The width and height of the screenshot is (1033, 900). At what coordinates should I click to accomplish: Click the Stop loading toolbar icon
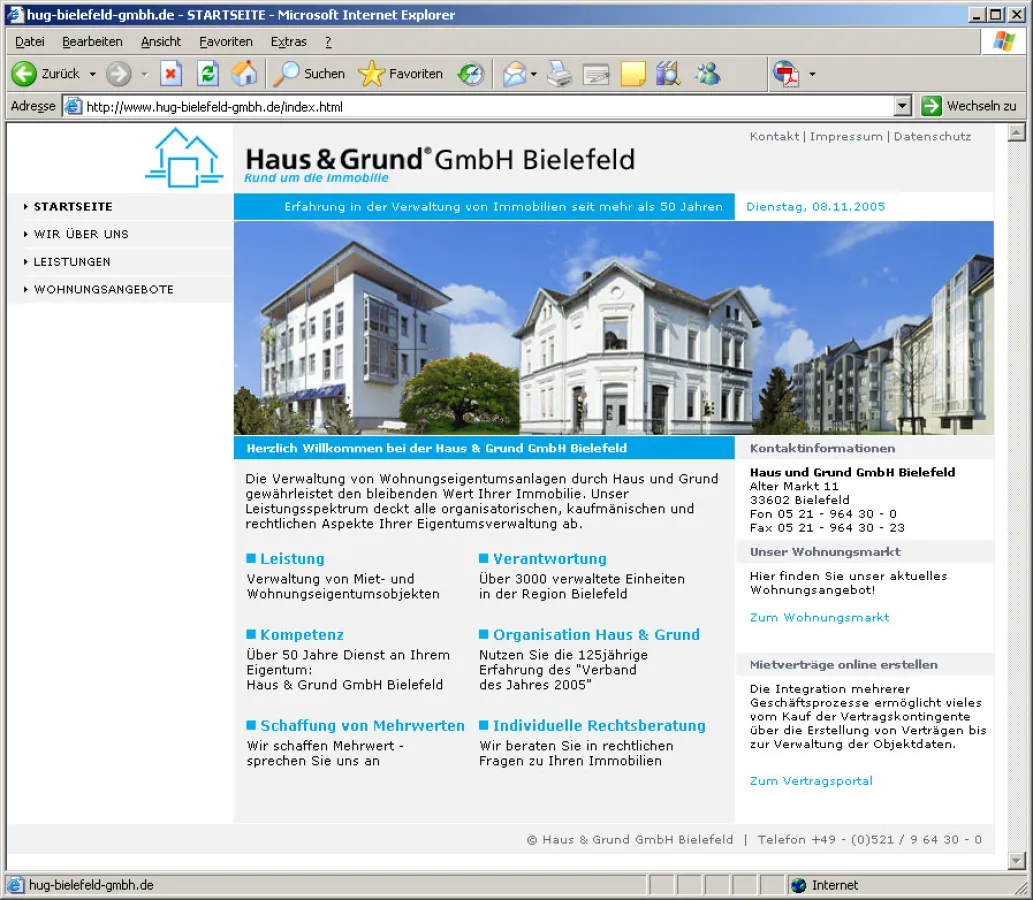pos(171,74)
